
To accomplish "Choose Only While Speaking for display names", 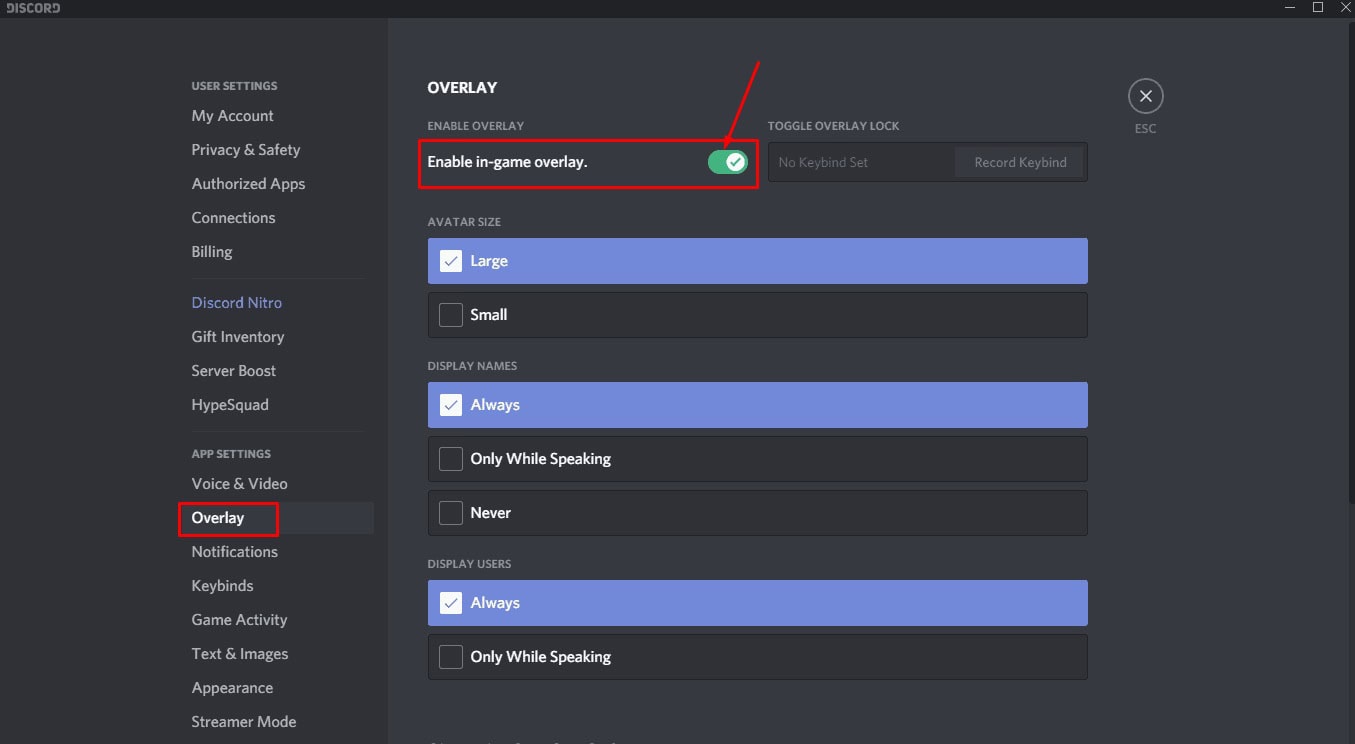I will click(451, 459).
